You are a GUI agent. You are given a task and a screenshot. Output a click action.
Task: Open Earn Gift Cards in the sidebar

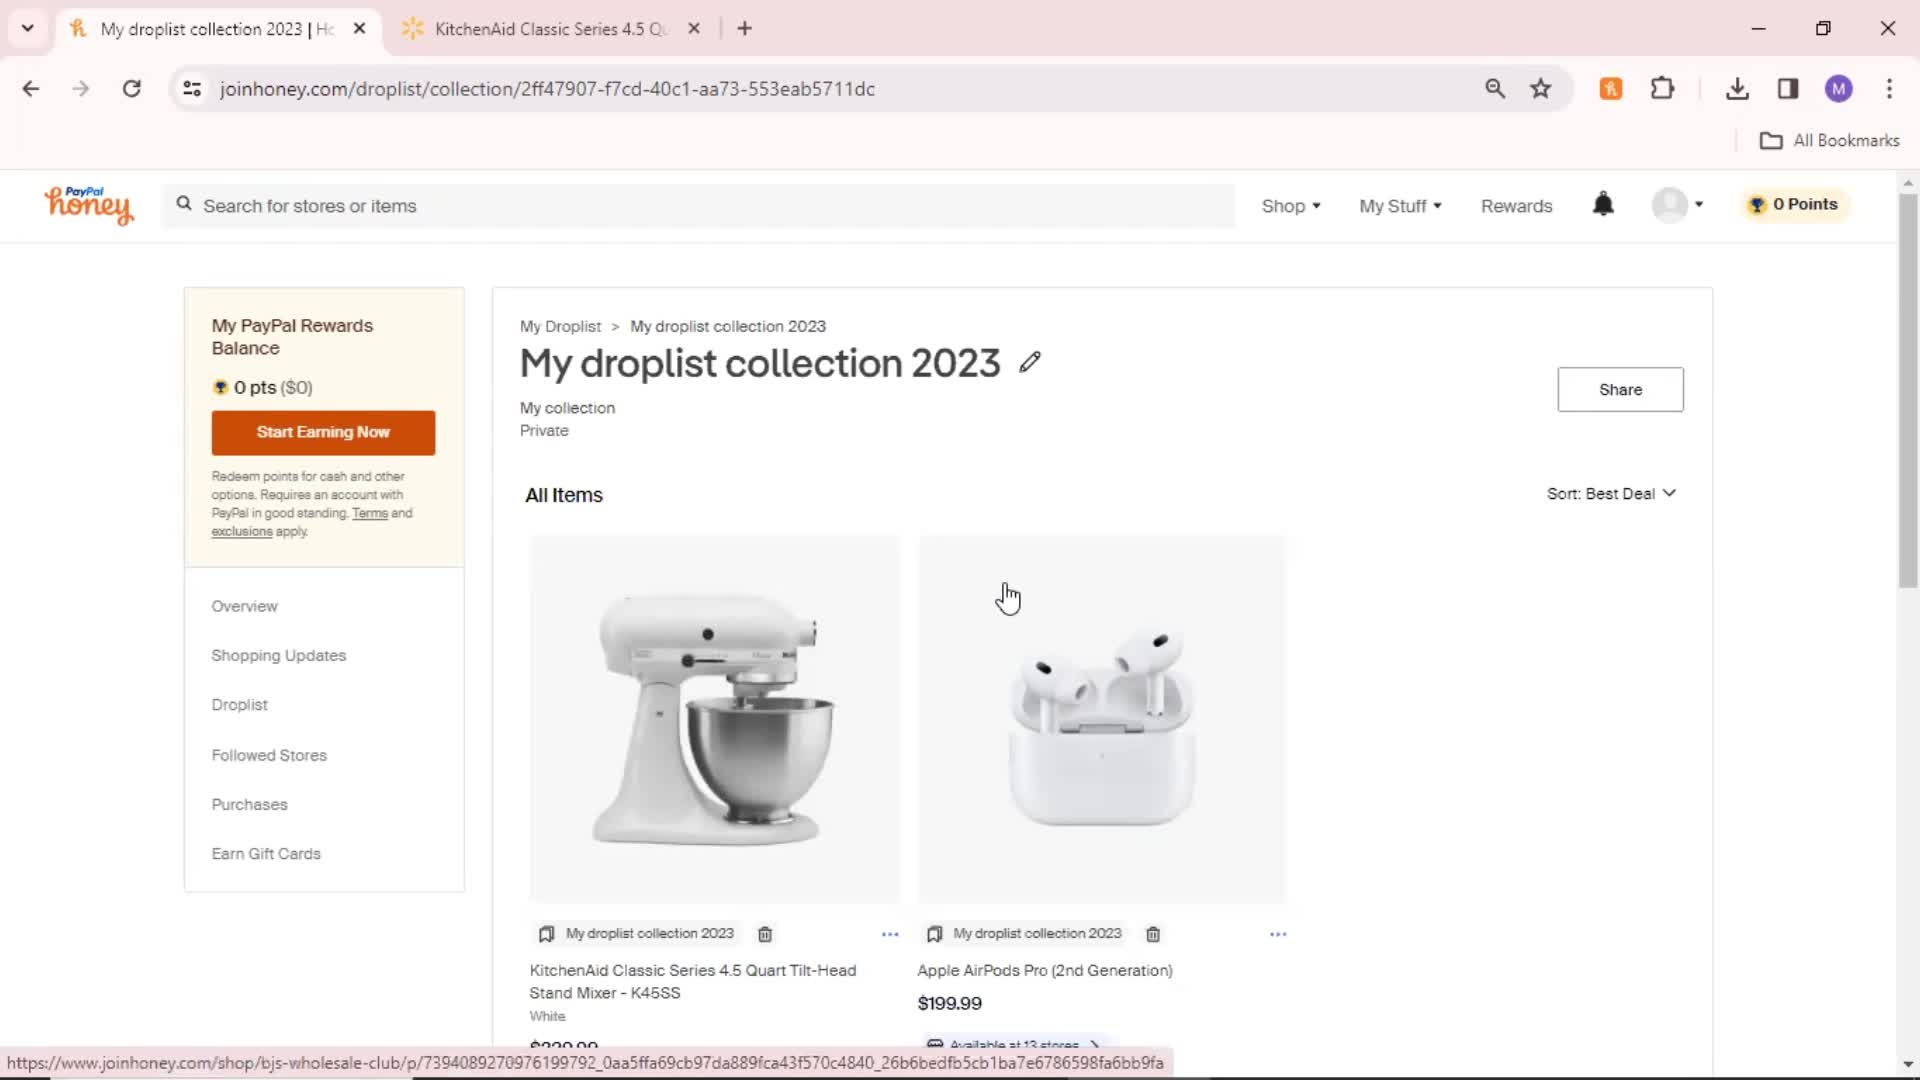266,853
